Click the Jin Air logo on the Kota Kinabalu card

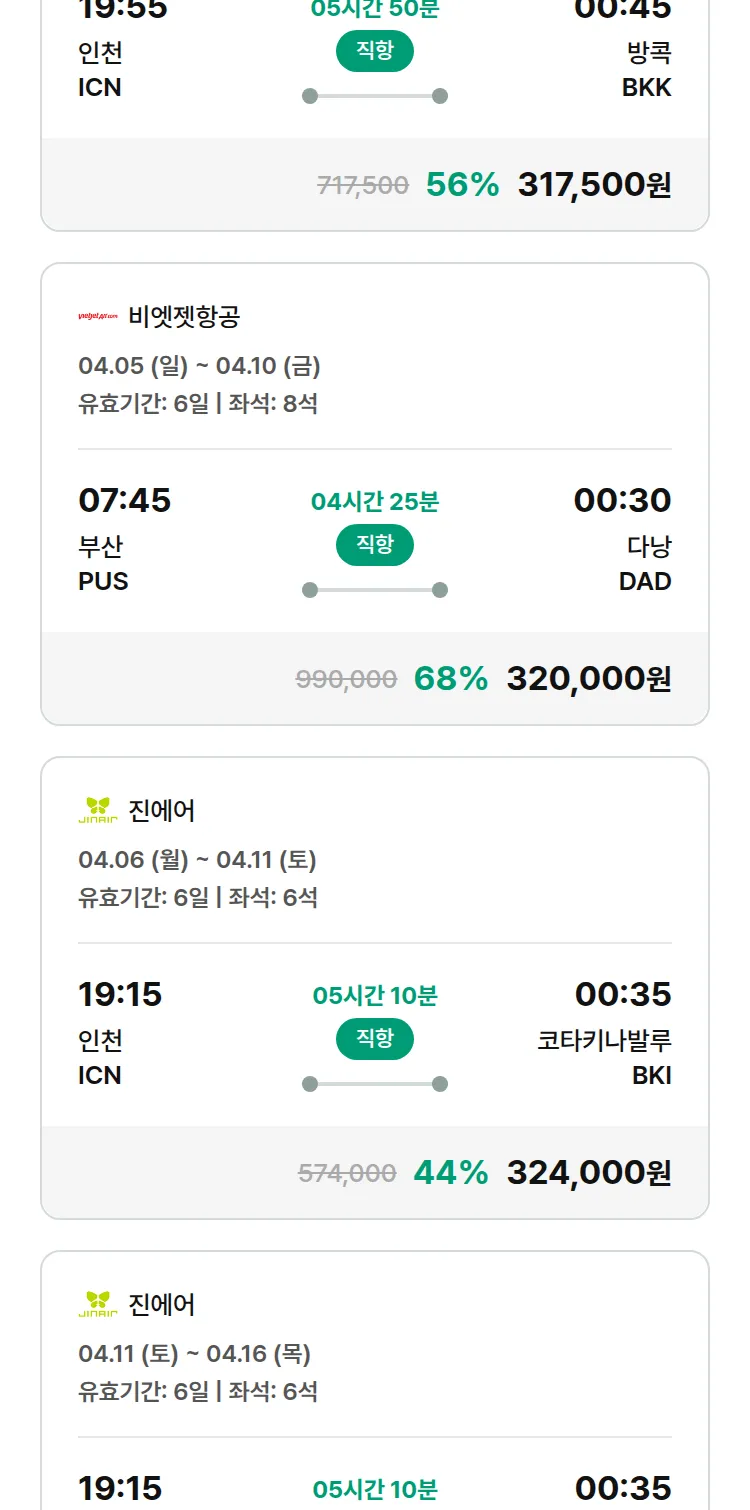click(98, 810)
